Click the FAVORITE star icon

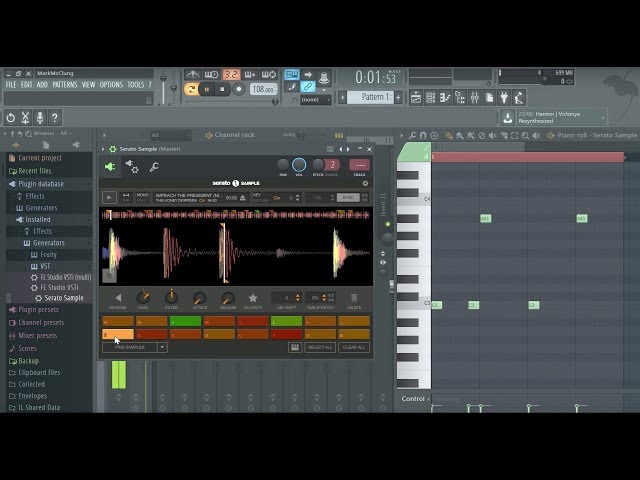pos(253,298)
